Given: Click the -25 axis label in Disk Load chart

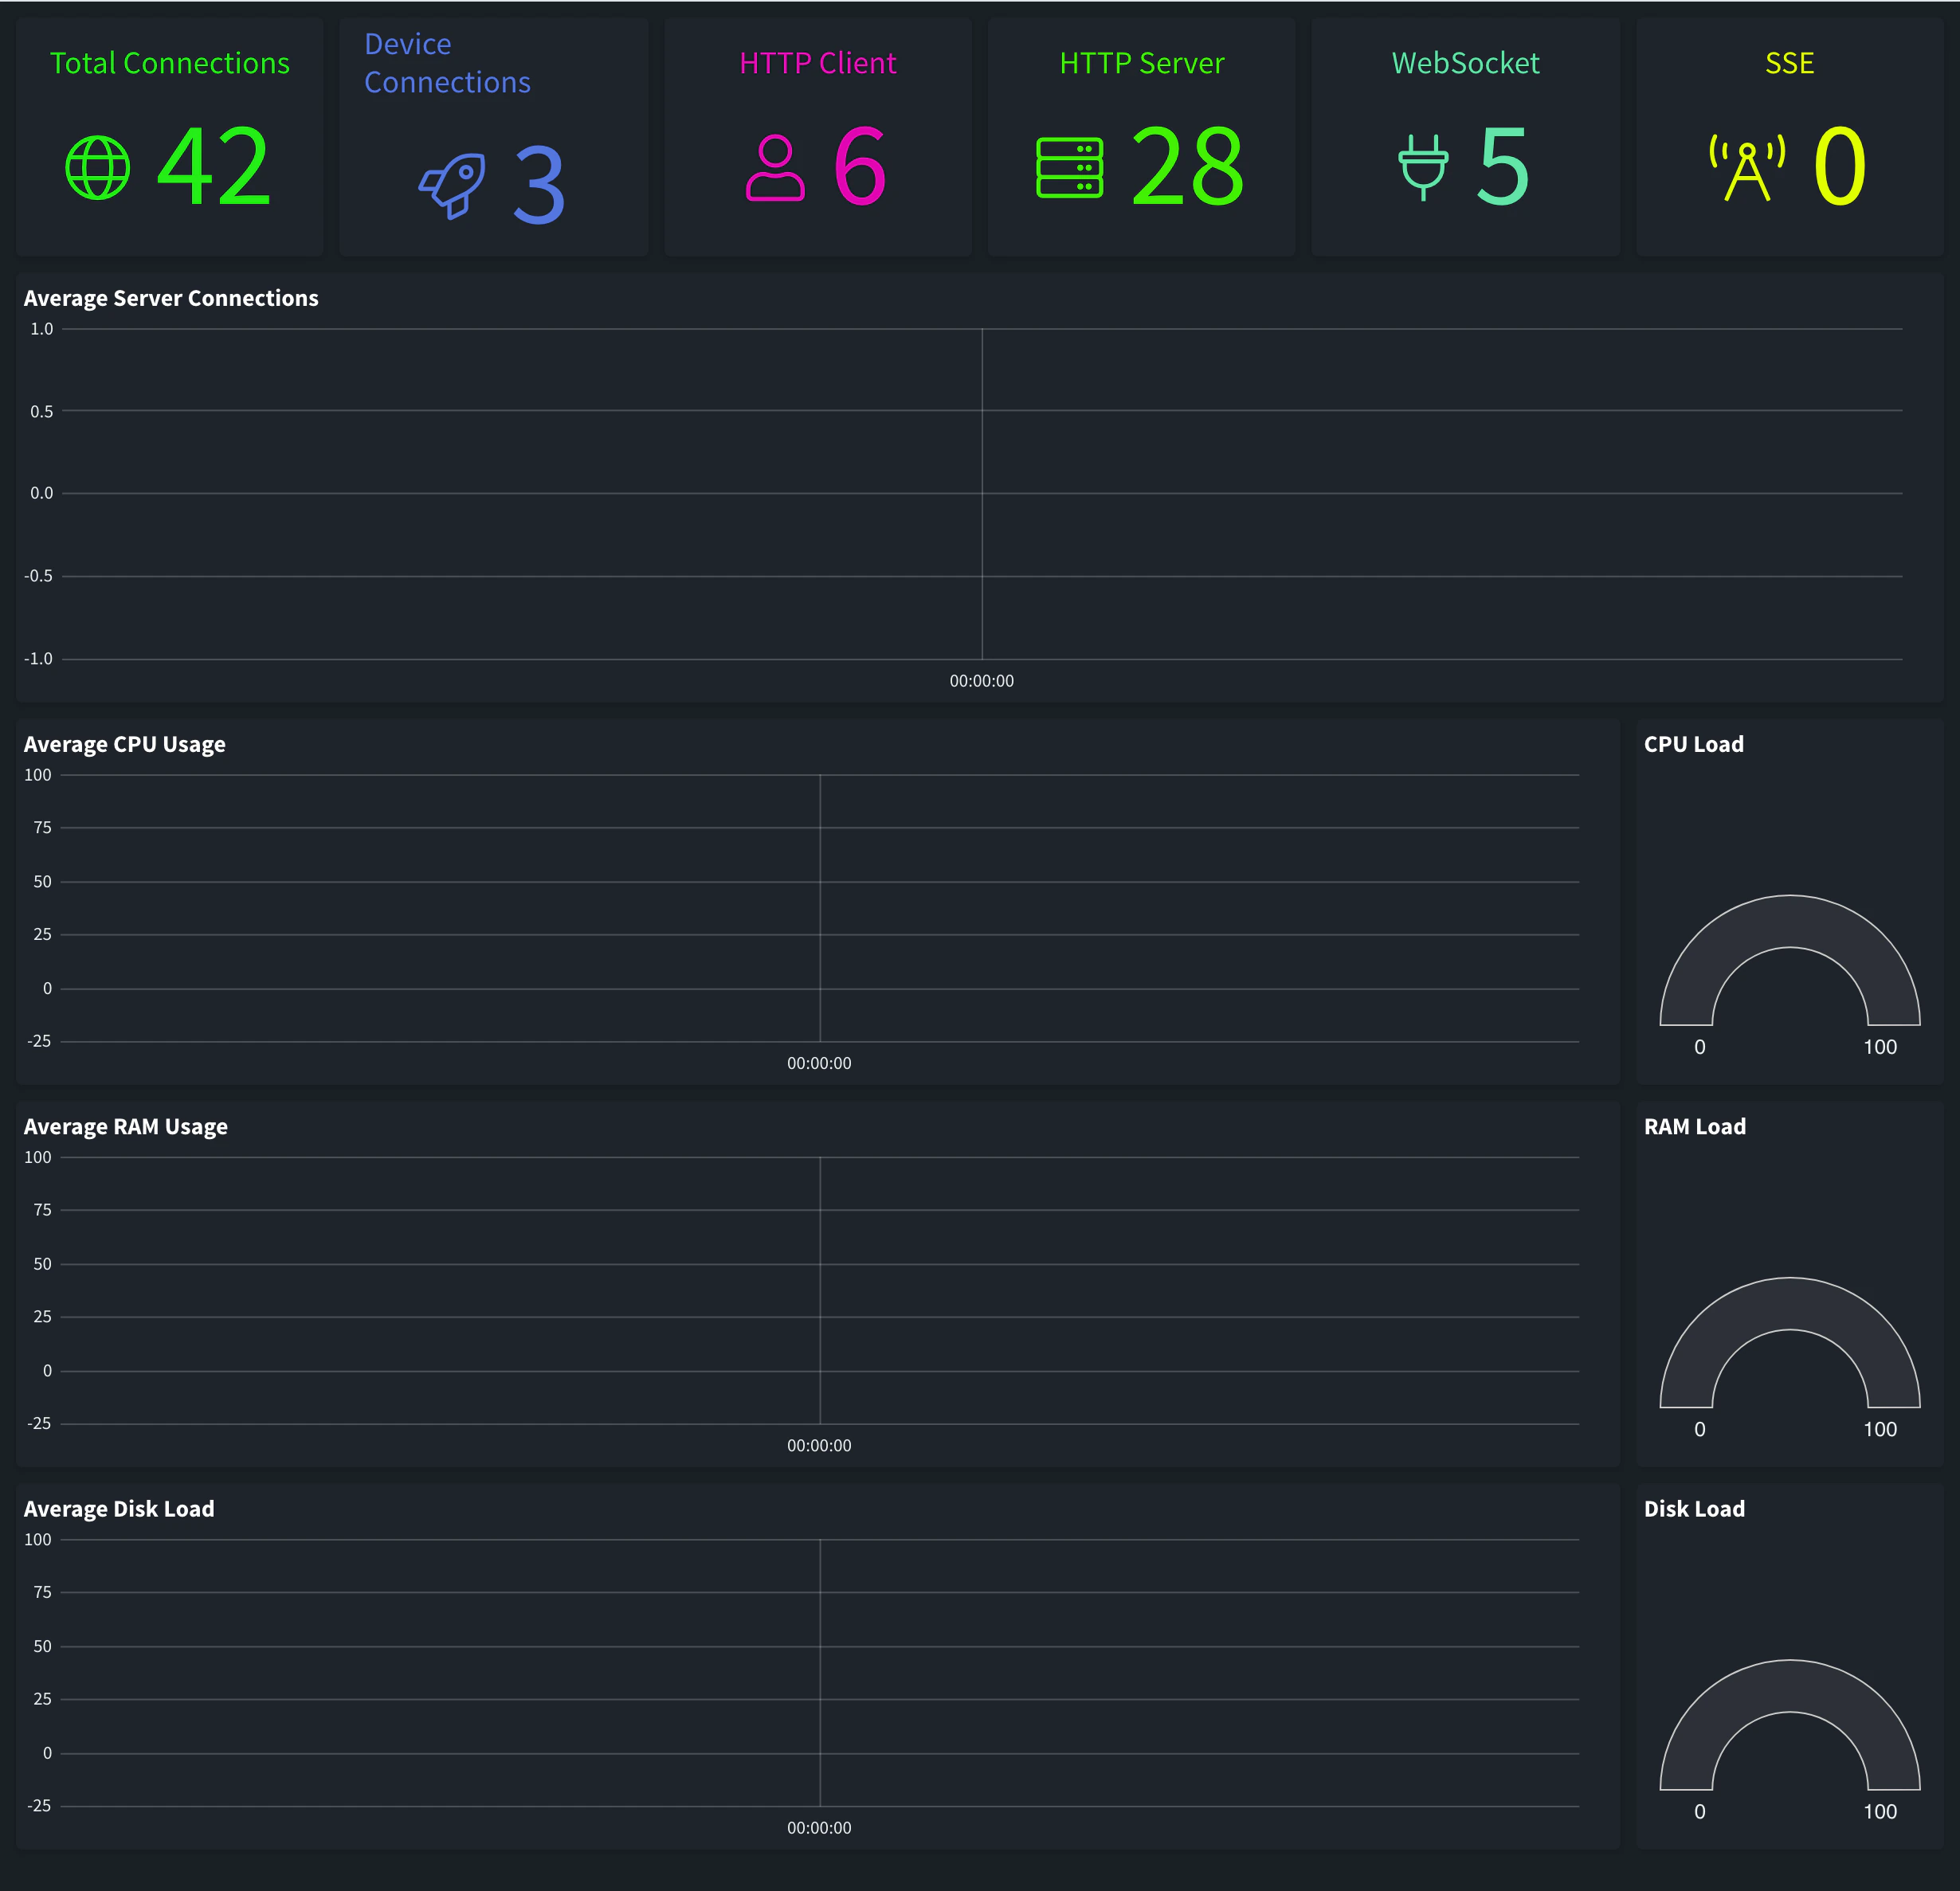Looking at the screenshot, I should pyautogui.click(x=39, y=1805).
